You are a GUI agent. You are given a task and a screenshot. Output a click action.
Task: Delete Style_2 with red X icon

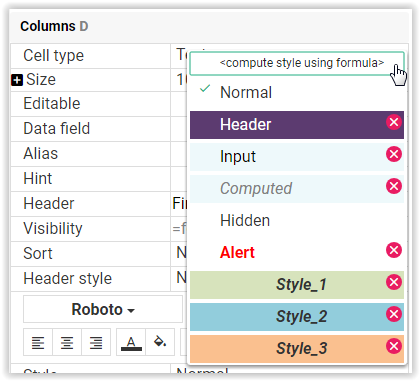click(x=394, y=314)
